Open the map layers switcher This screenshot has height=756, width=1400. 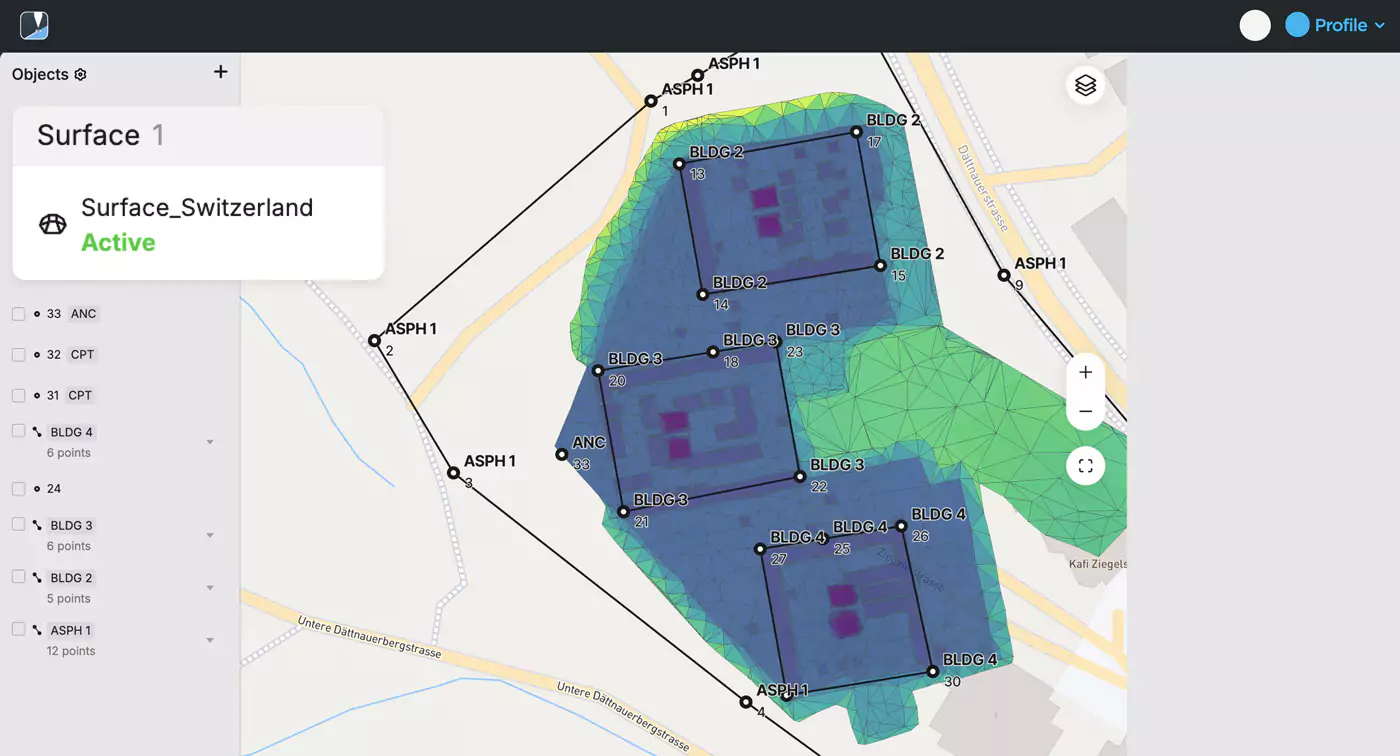tap(1086, 86)
